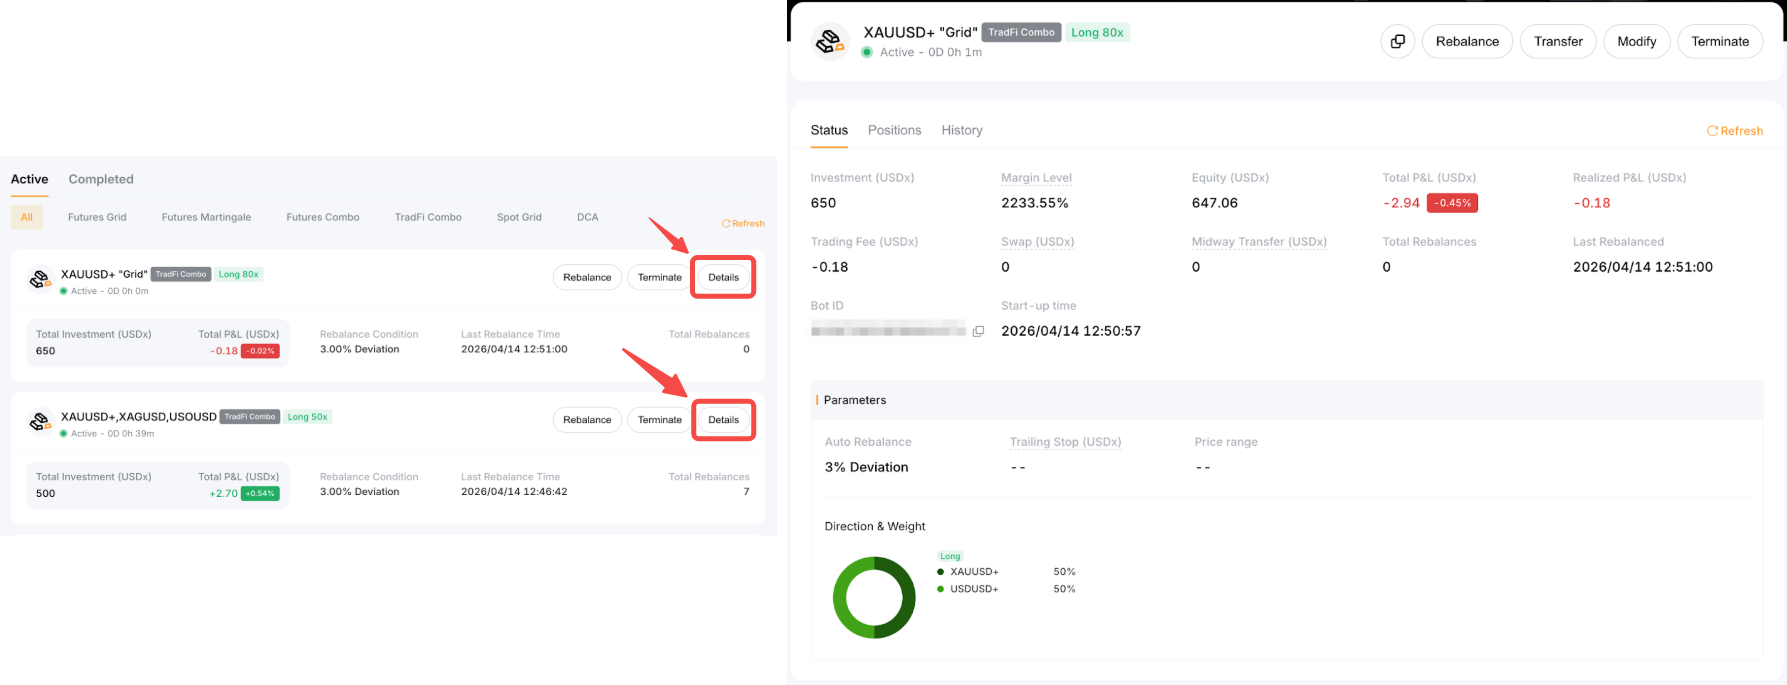Click the Margin Level label
Screen dimensions: 1787x685
[x=1036, y=178]
